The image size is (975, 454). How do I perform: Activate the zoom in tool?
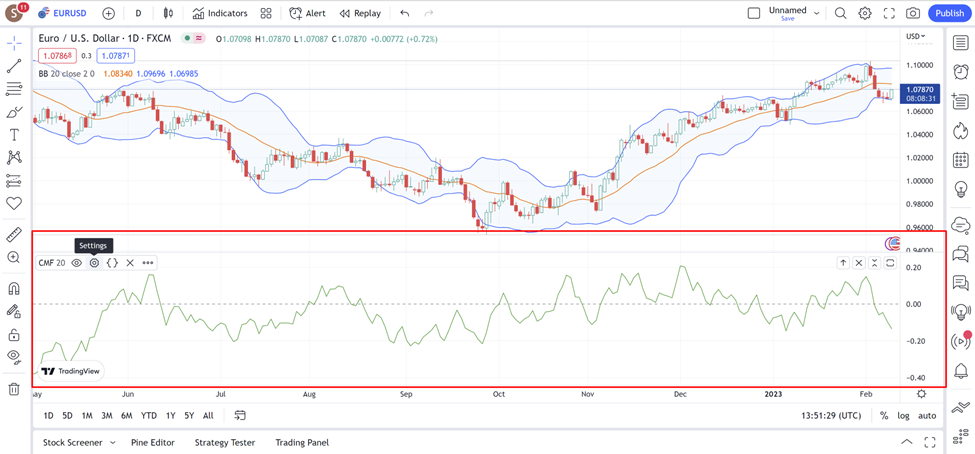[14, 257]
